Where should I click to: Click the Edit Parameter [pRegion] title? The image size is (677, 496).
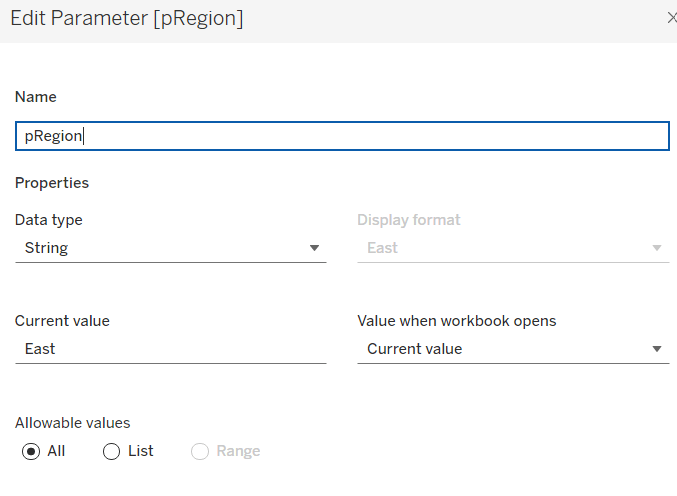point(129,18)
